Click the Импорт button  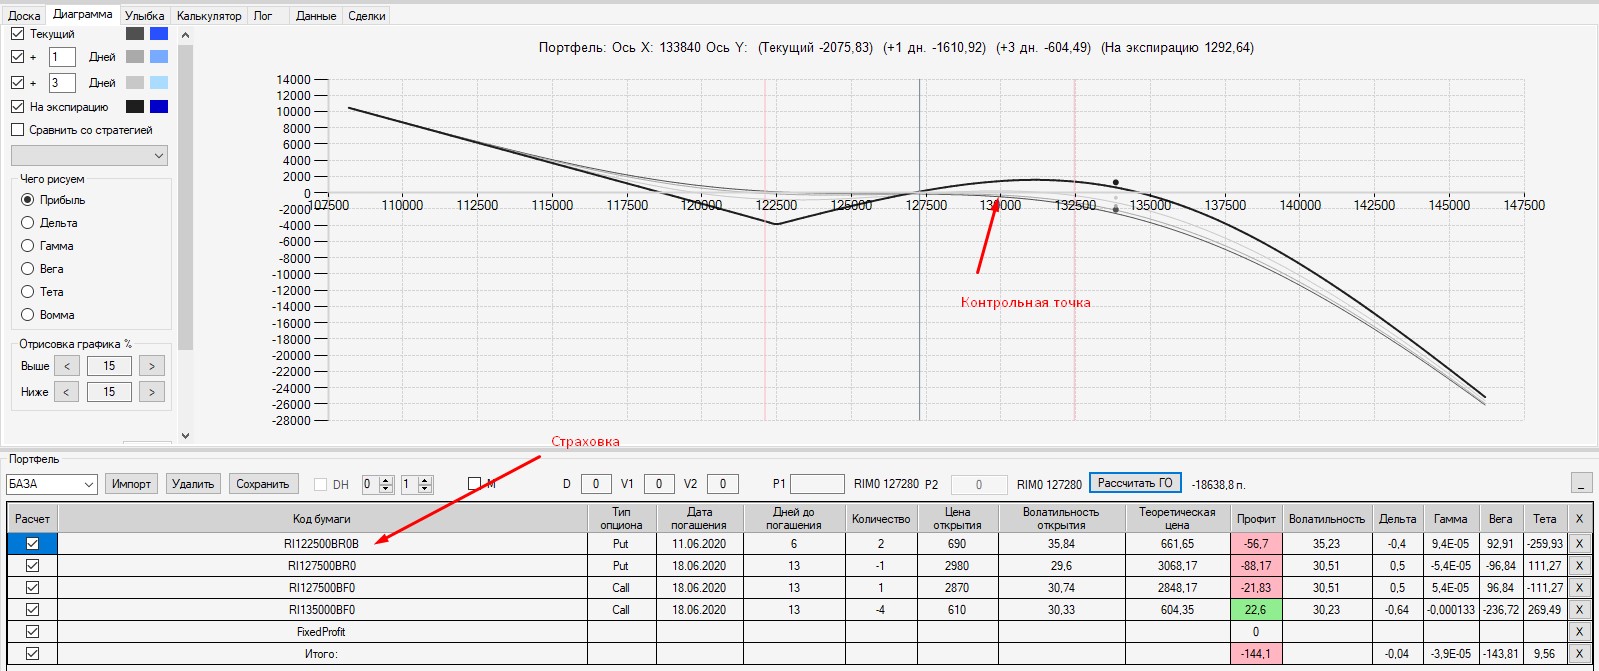pos(131,484)
